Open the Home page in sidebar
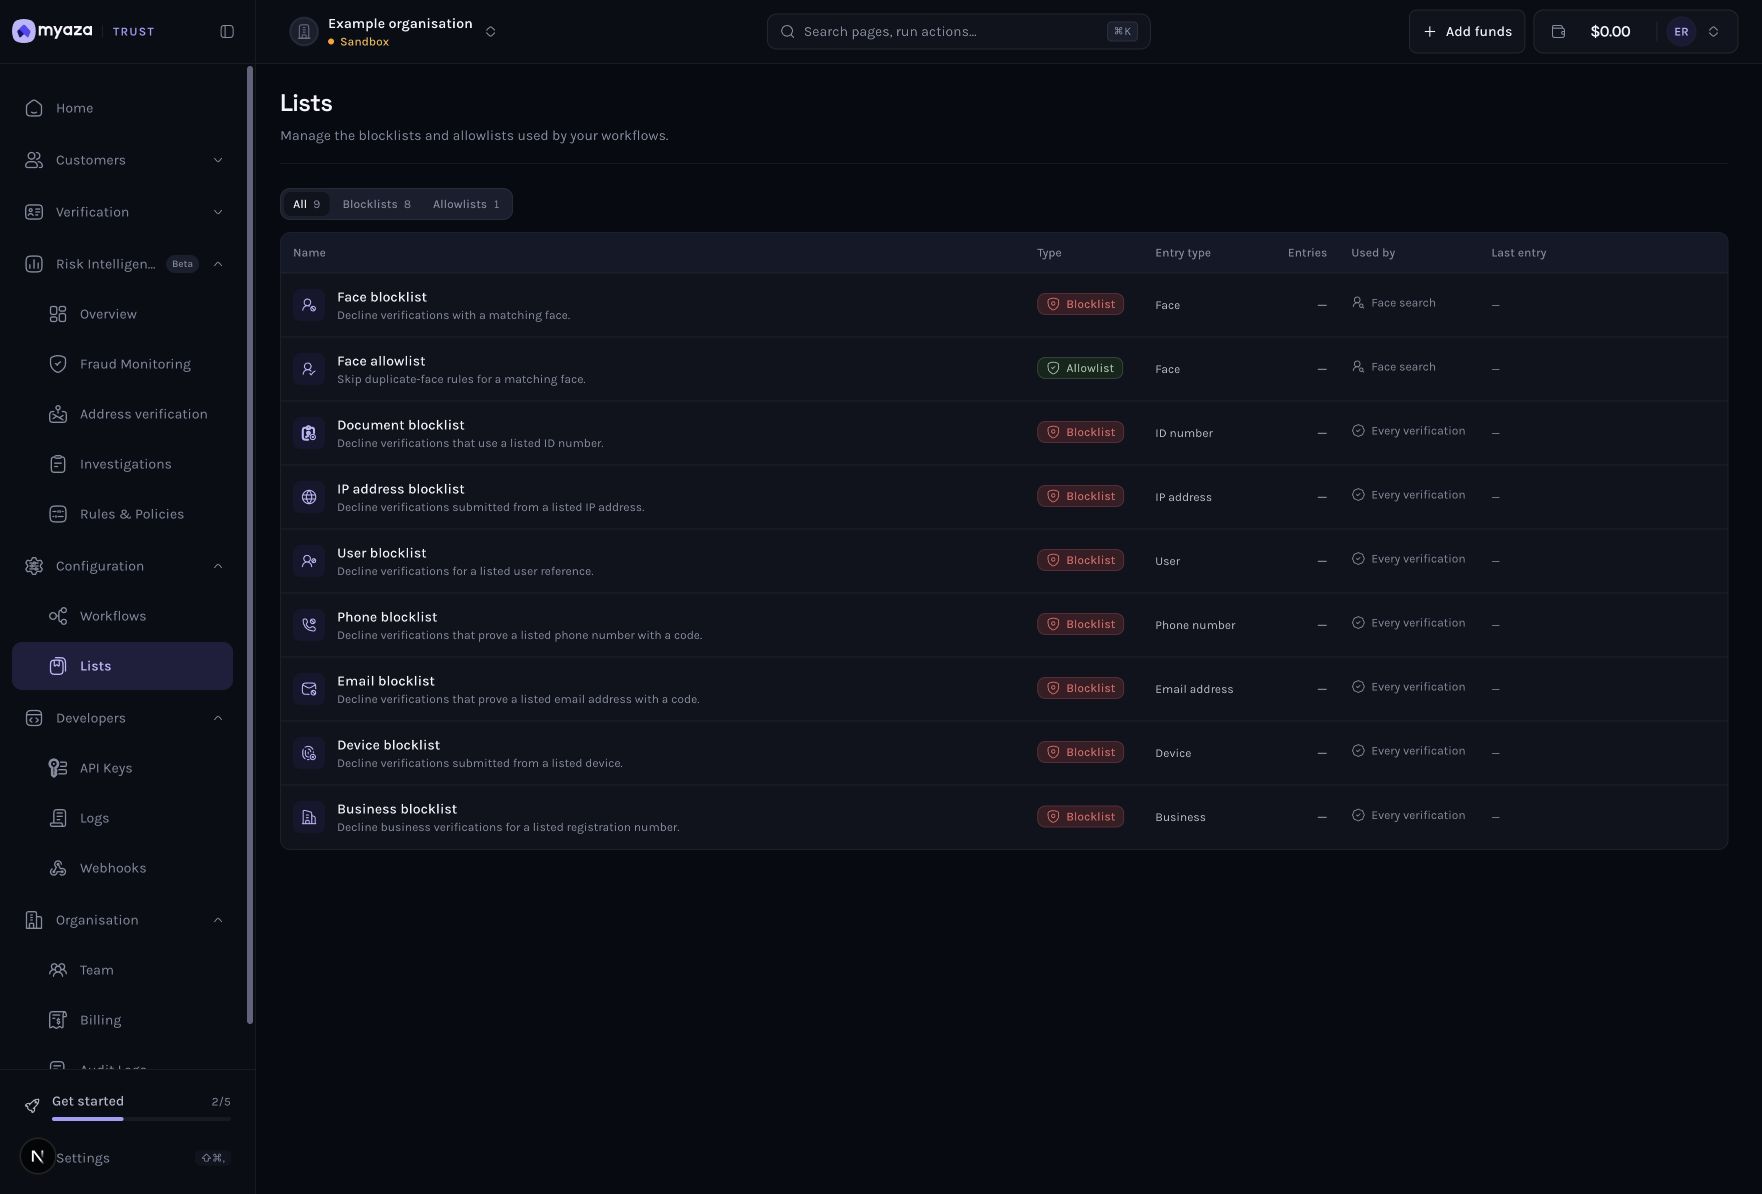The width and height of the screenshot is (1762, 1194). [122, 108]
